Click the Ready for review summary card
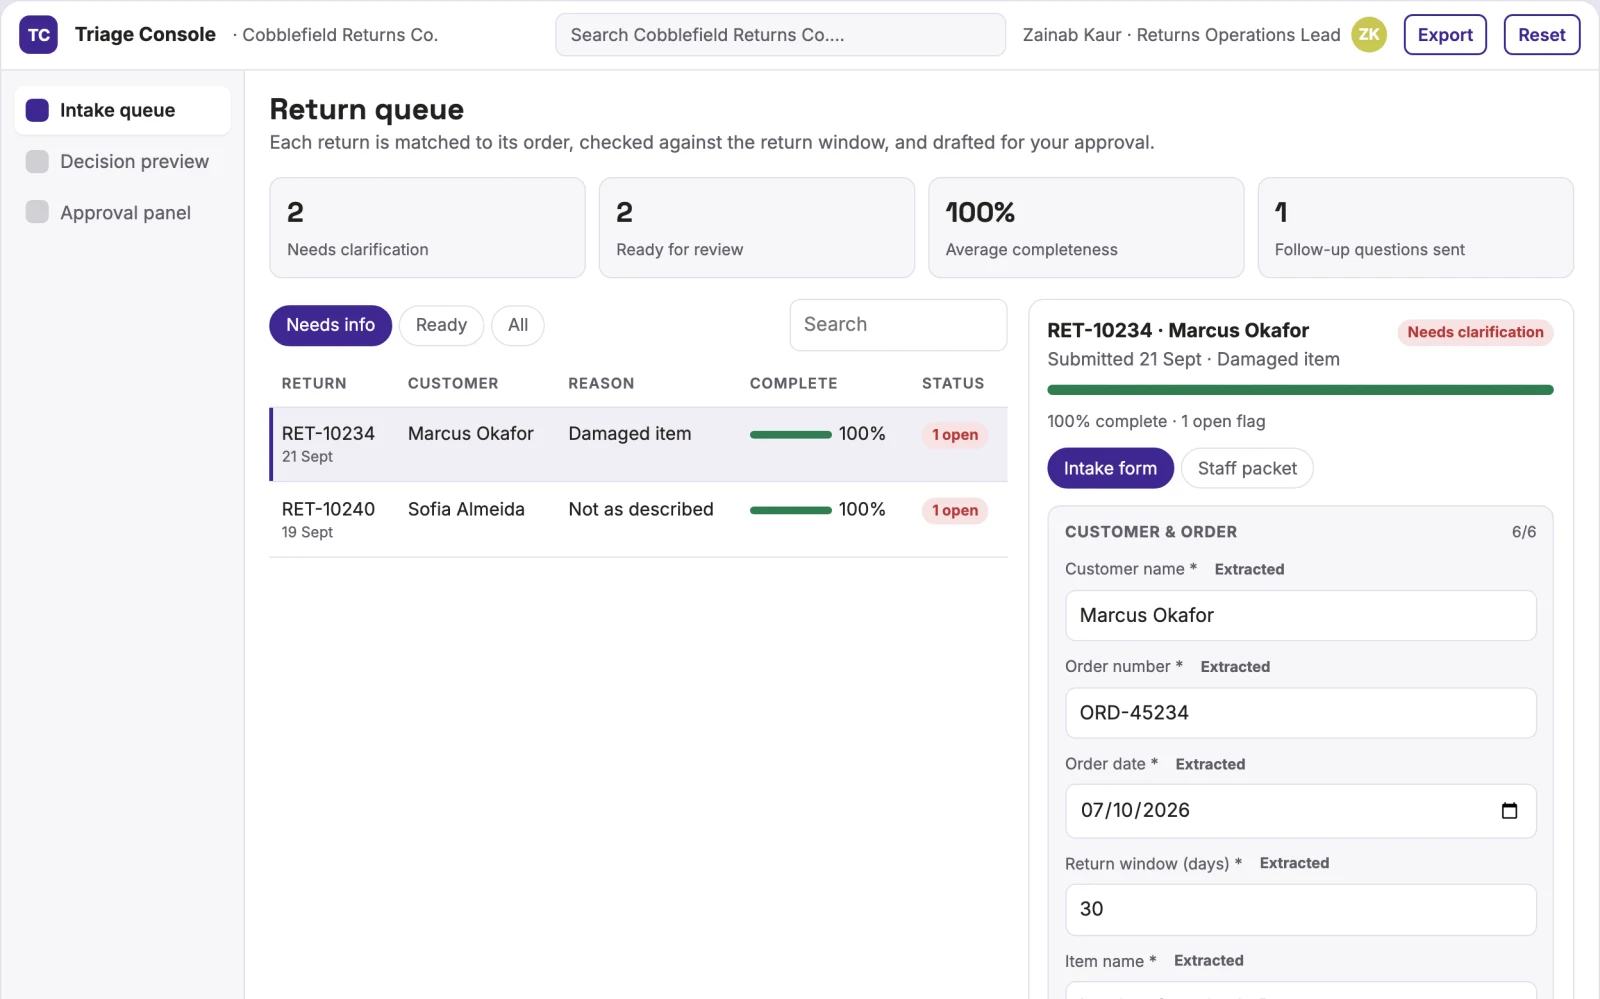The height and width of the screenshot is (999, 1600). point(756,228)
